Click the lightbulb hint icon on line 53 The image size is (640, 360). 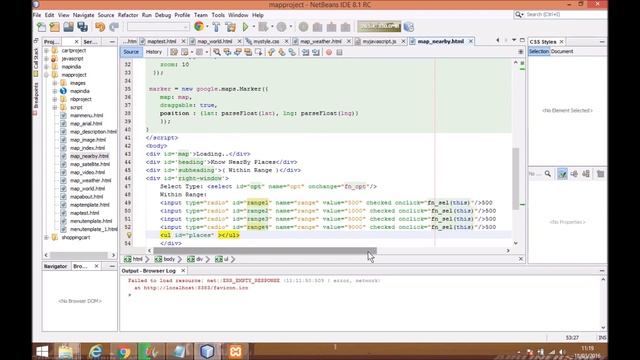pos(129,235)
